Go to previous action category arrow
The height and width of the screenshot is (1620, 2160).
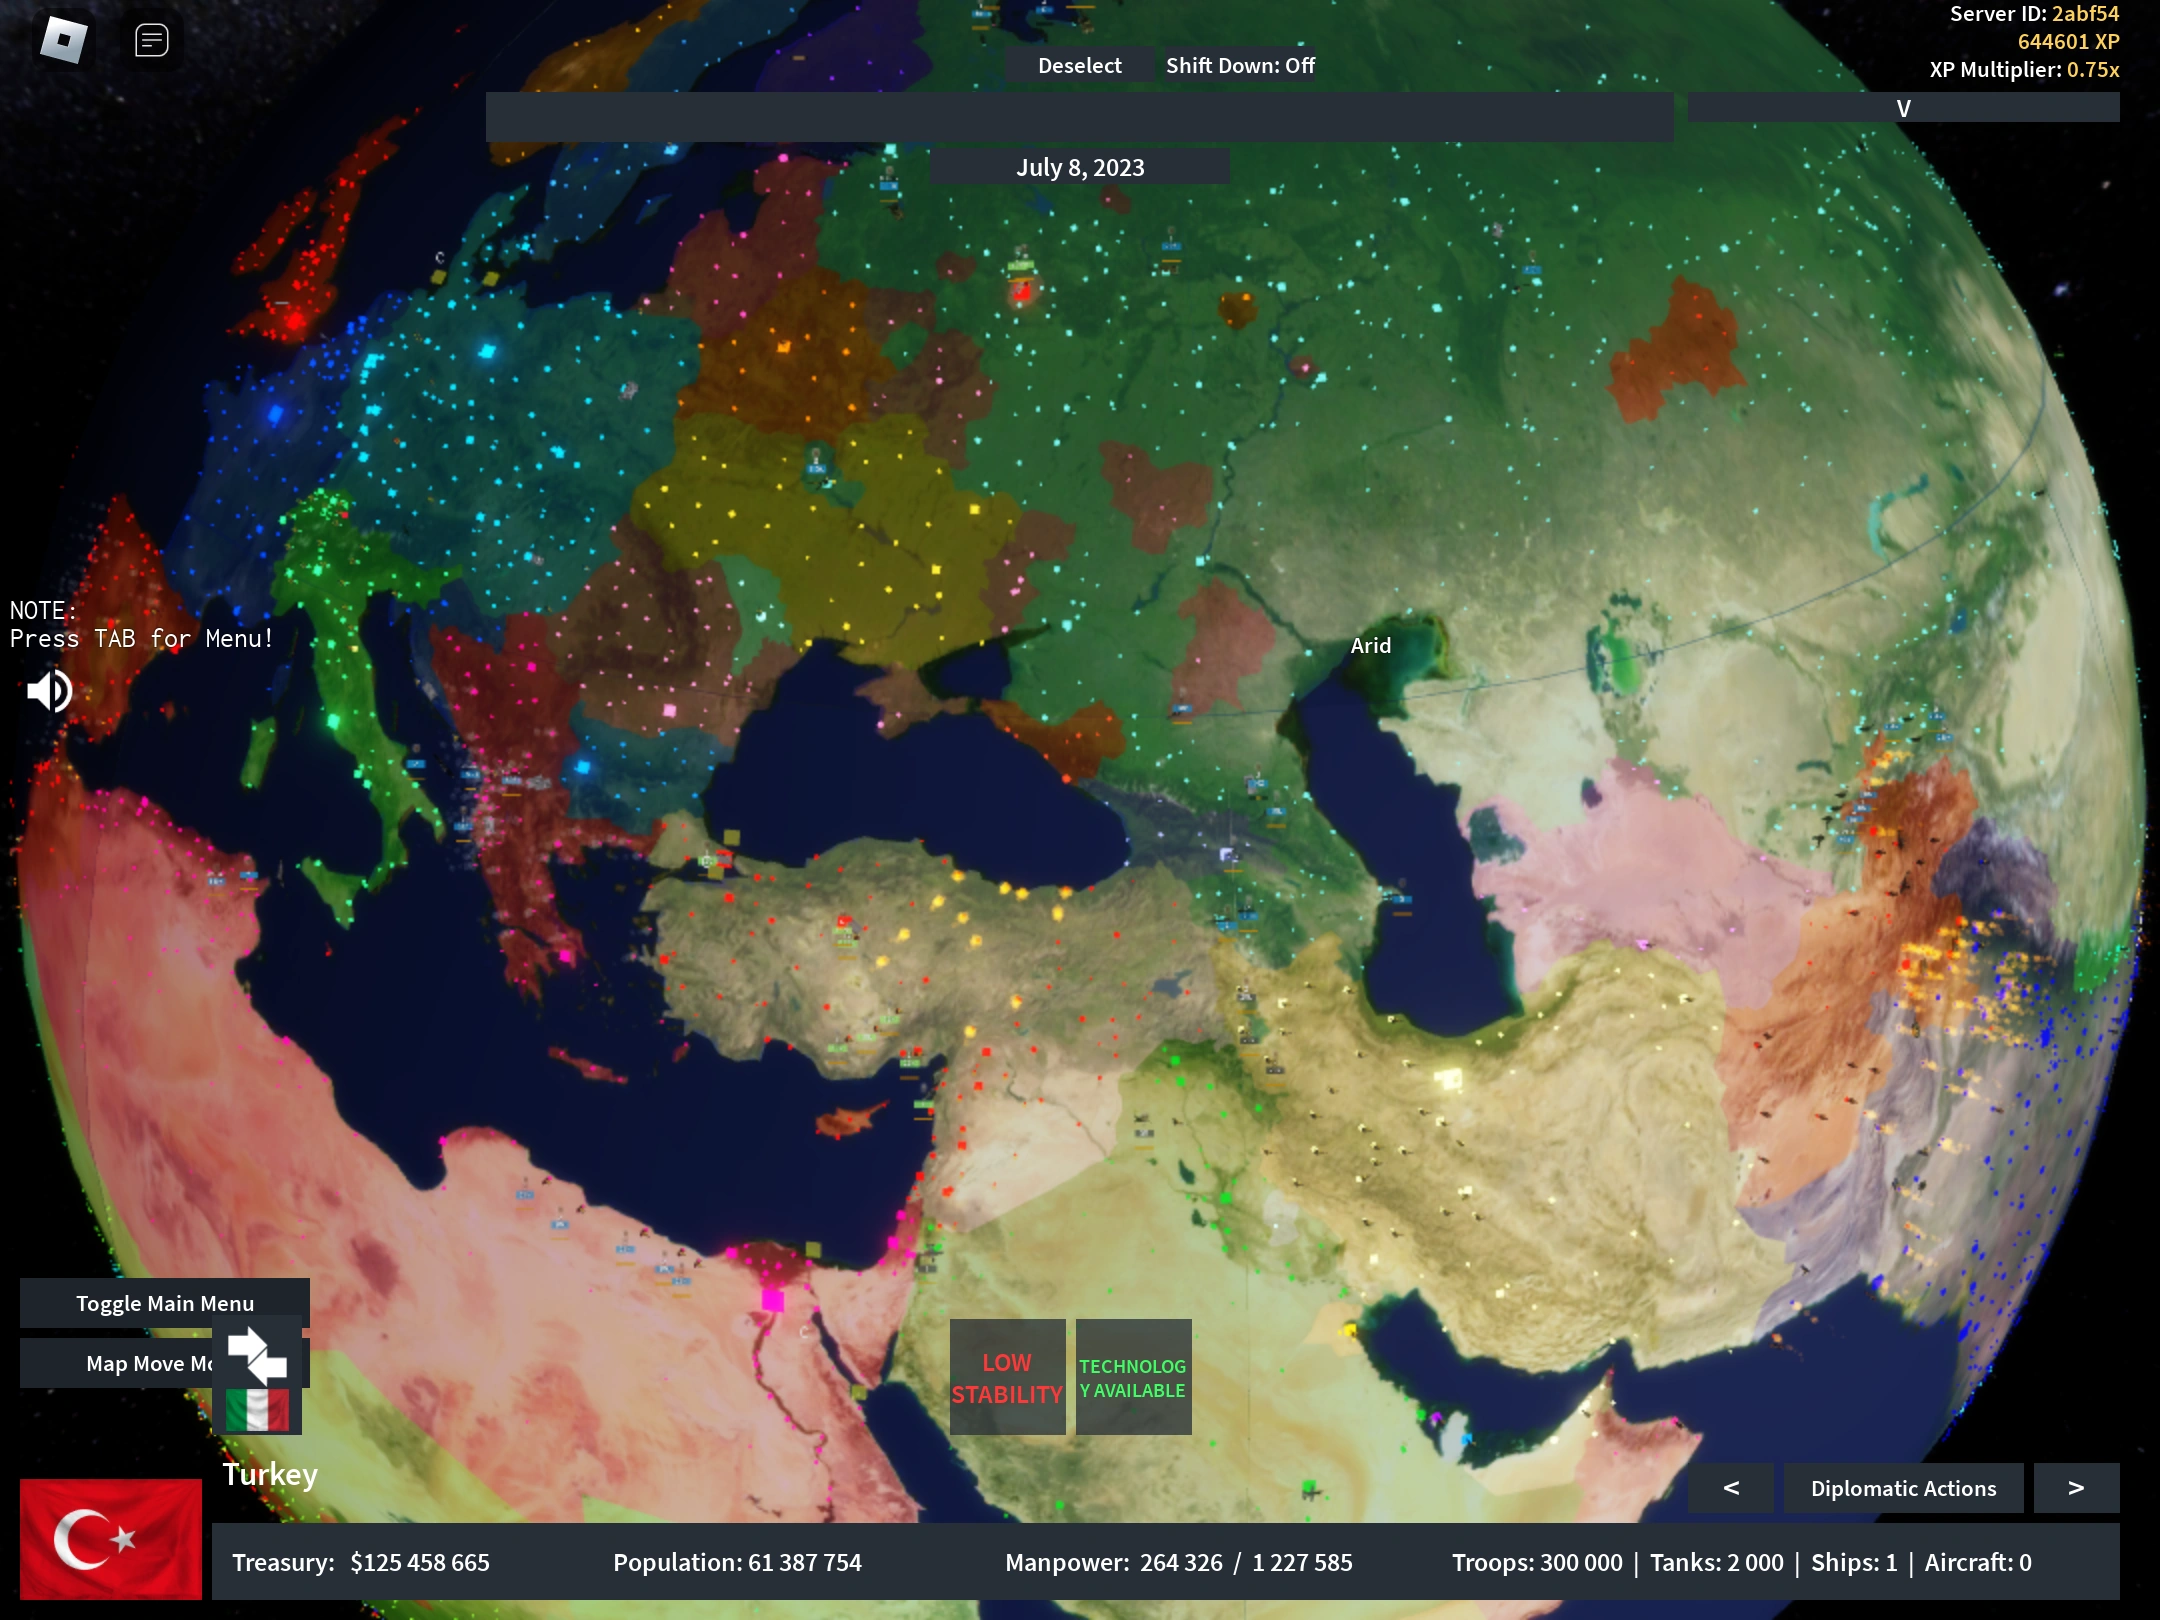tap(1731, 1488)
